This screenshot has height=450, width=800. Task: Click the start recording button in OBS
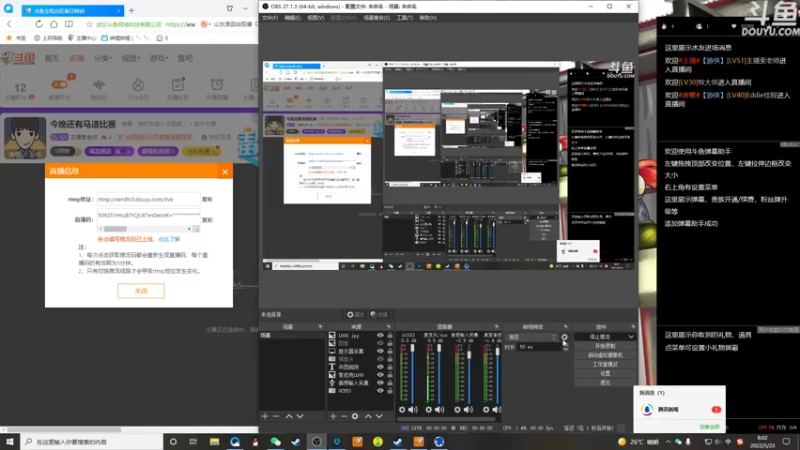click(x=605, y=346)
